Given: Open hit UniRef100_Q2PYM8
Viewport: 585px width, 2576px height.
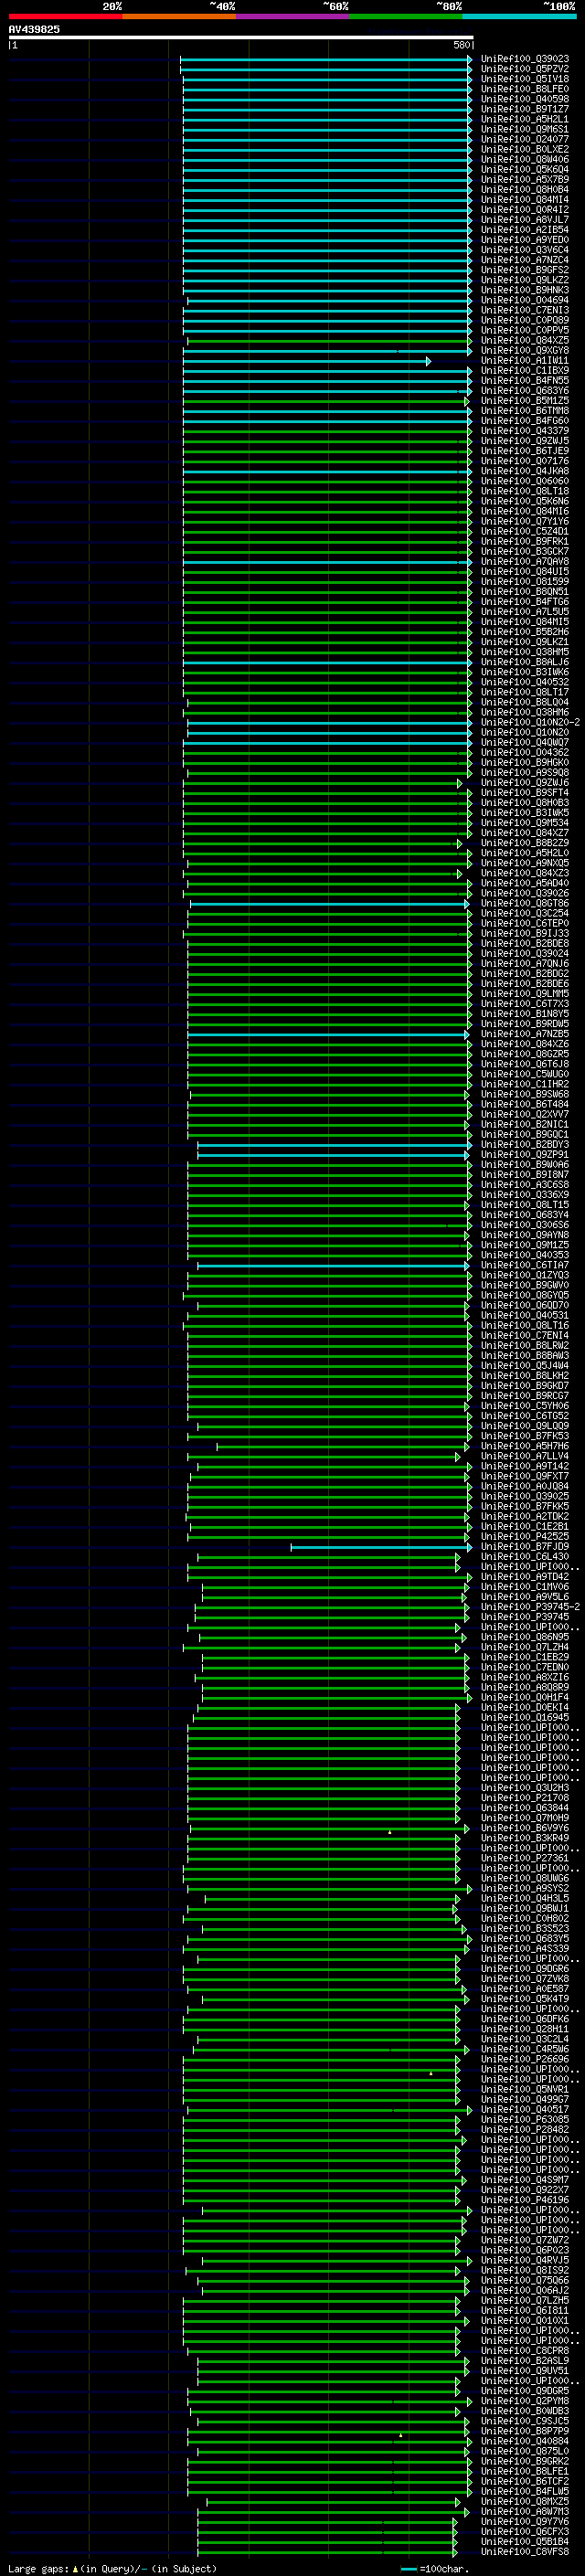Looking at the screenshot, I should (525, 2401).
